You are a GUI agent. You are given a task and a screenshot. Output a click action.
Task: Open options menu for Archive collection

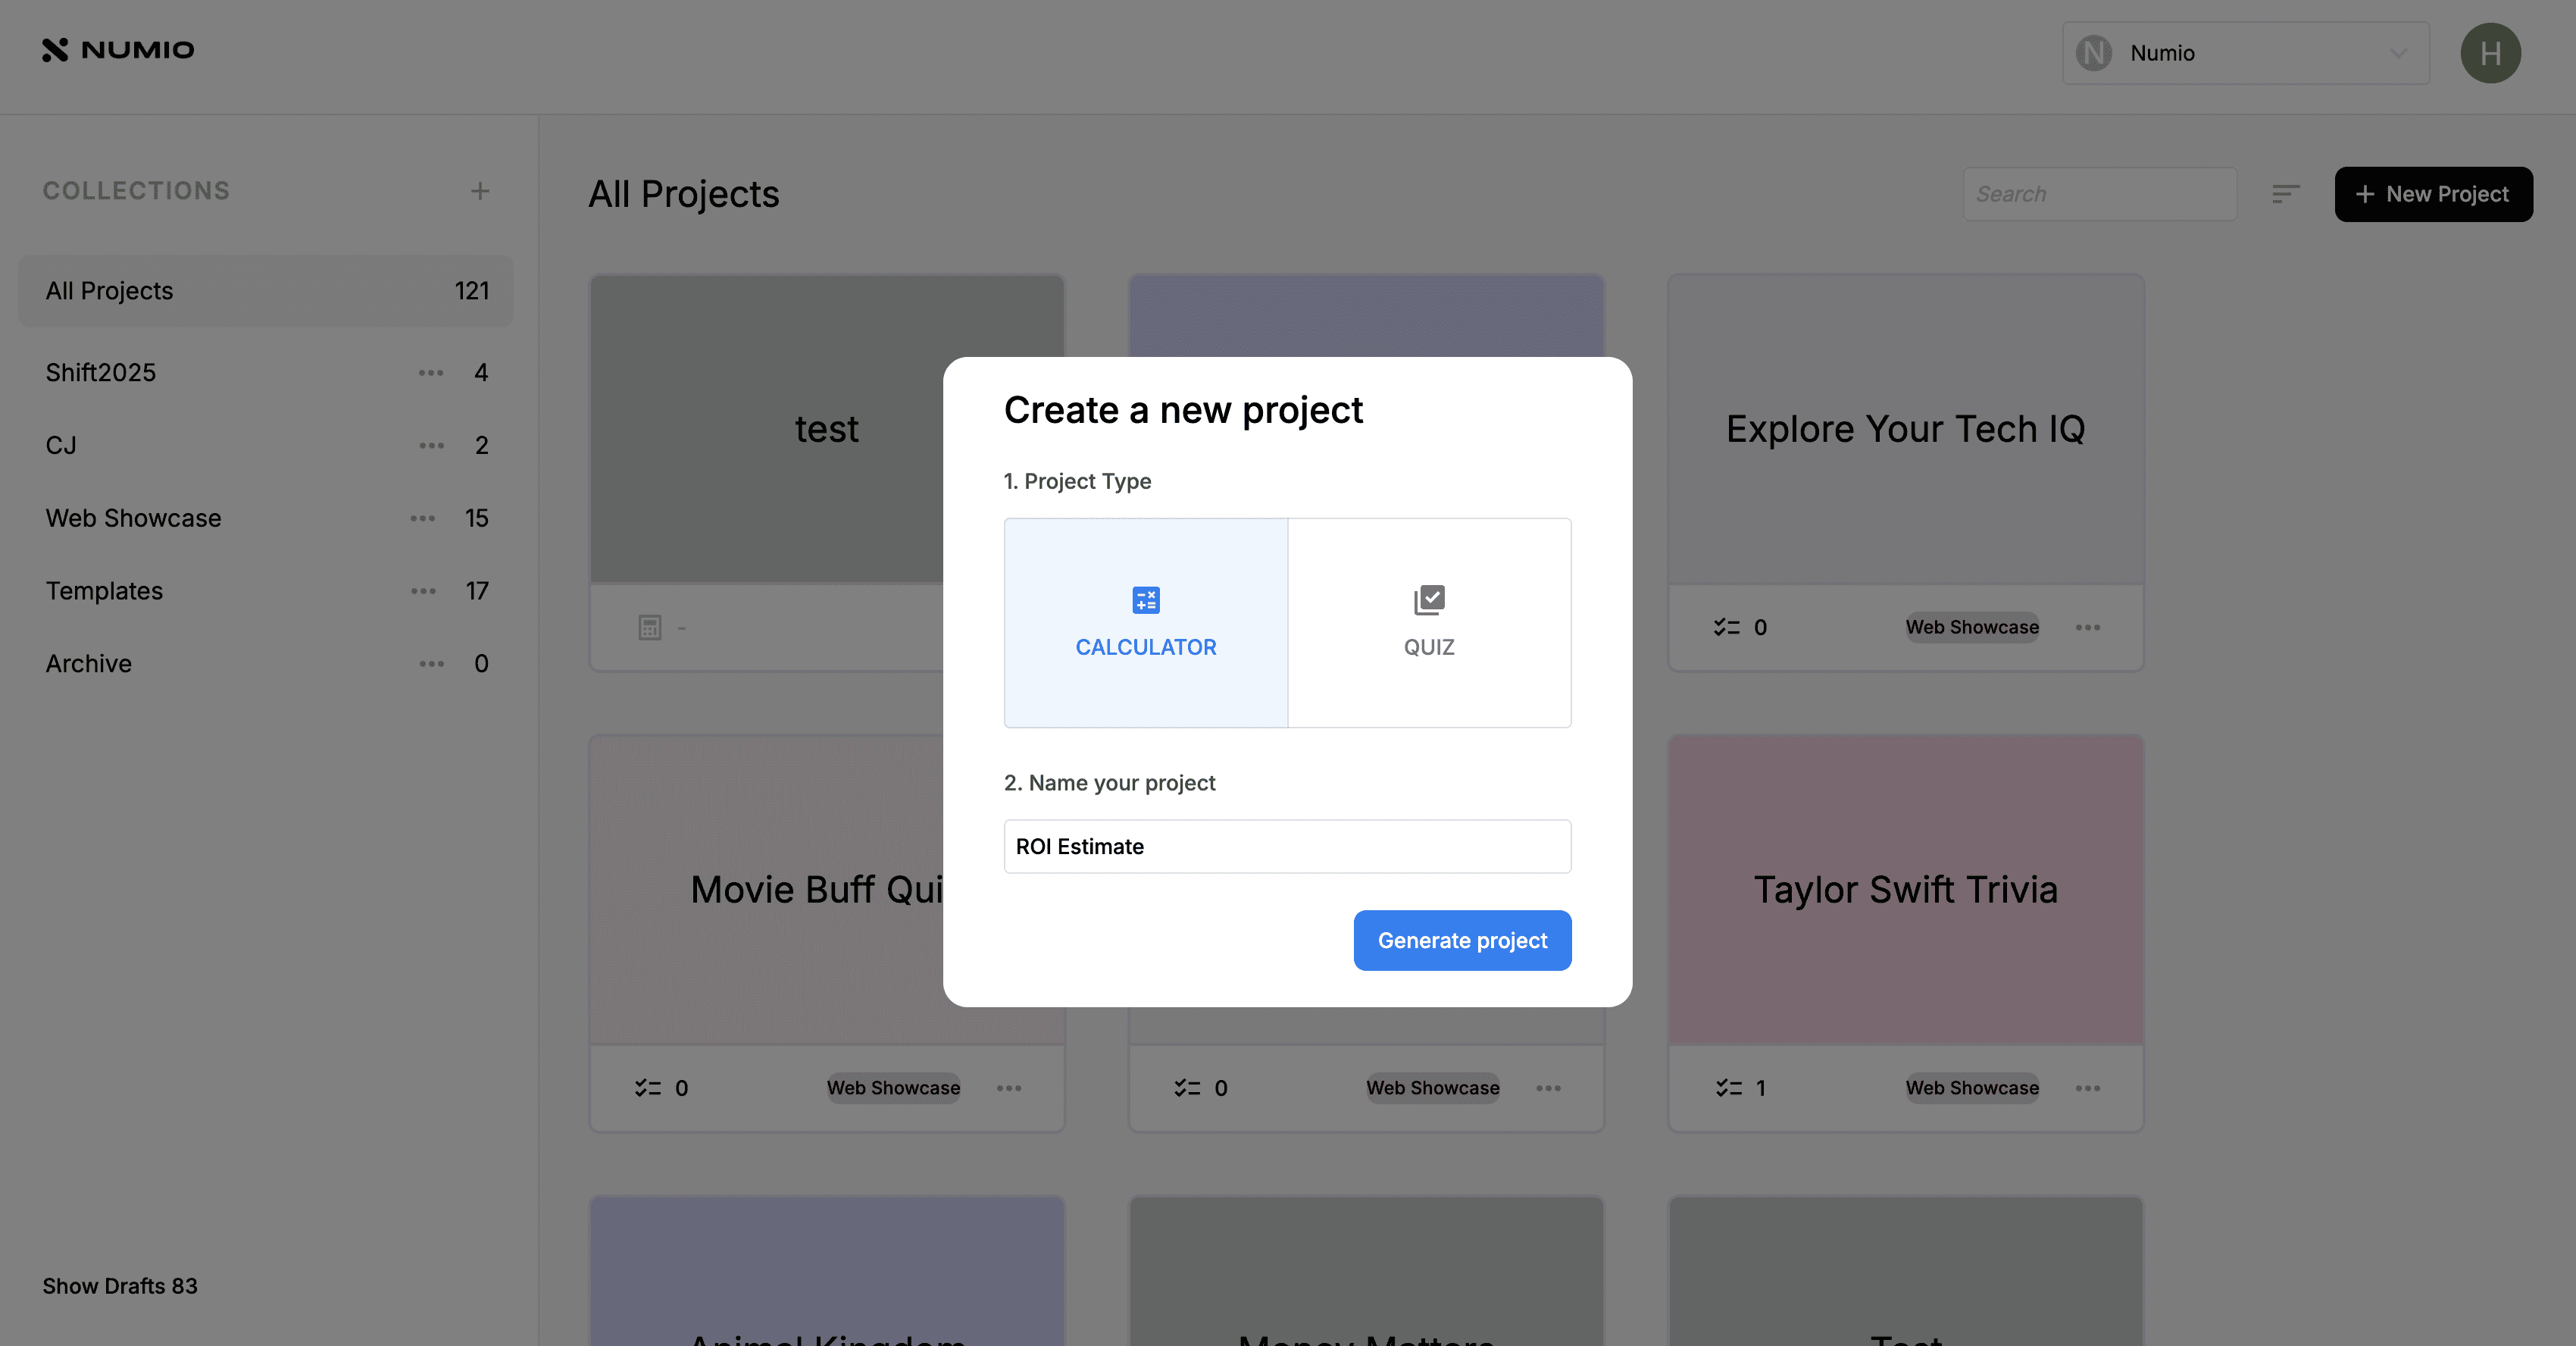click(x=431, y=664)
